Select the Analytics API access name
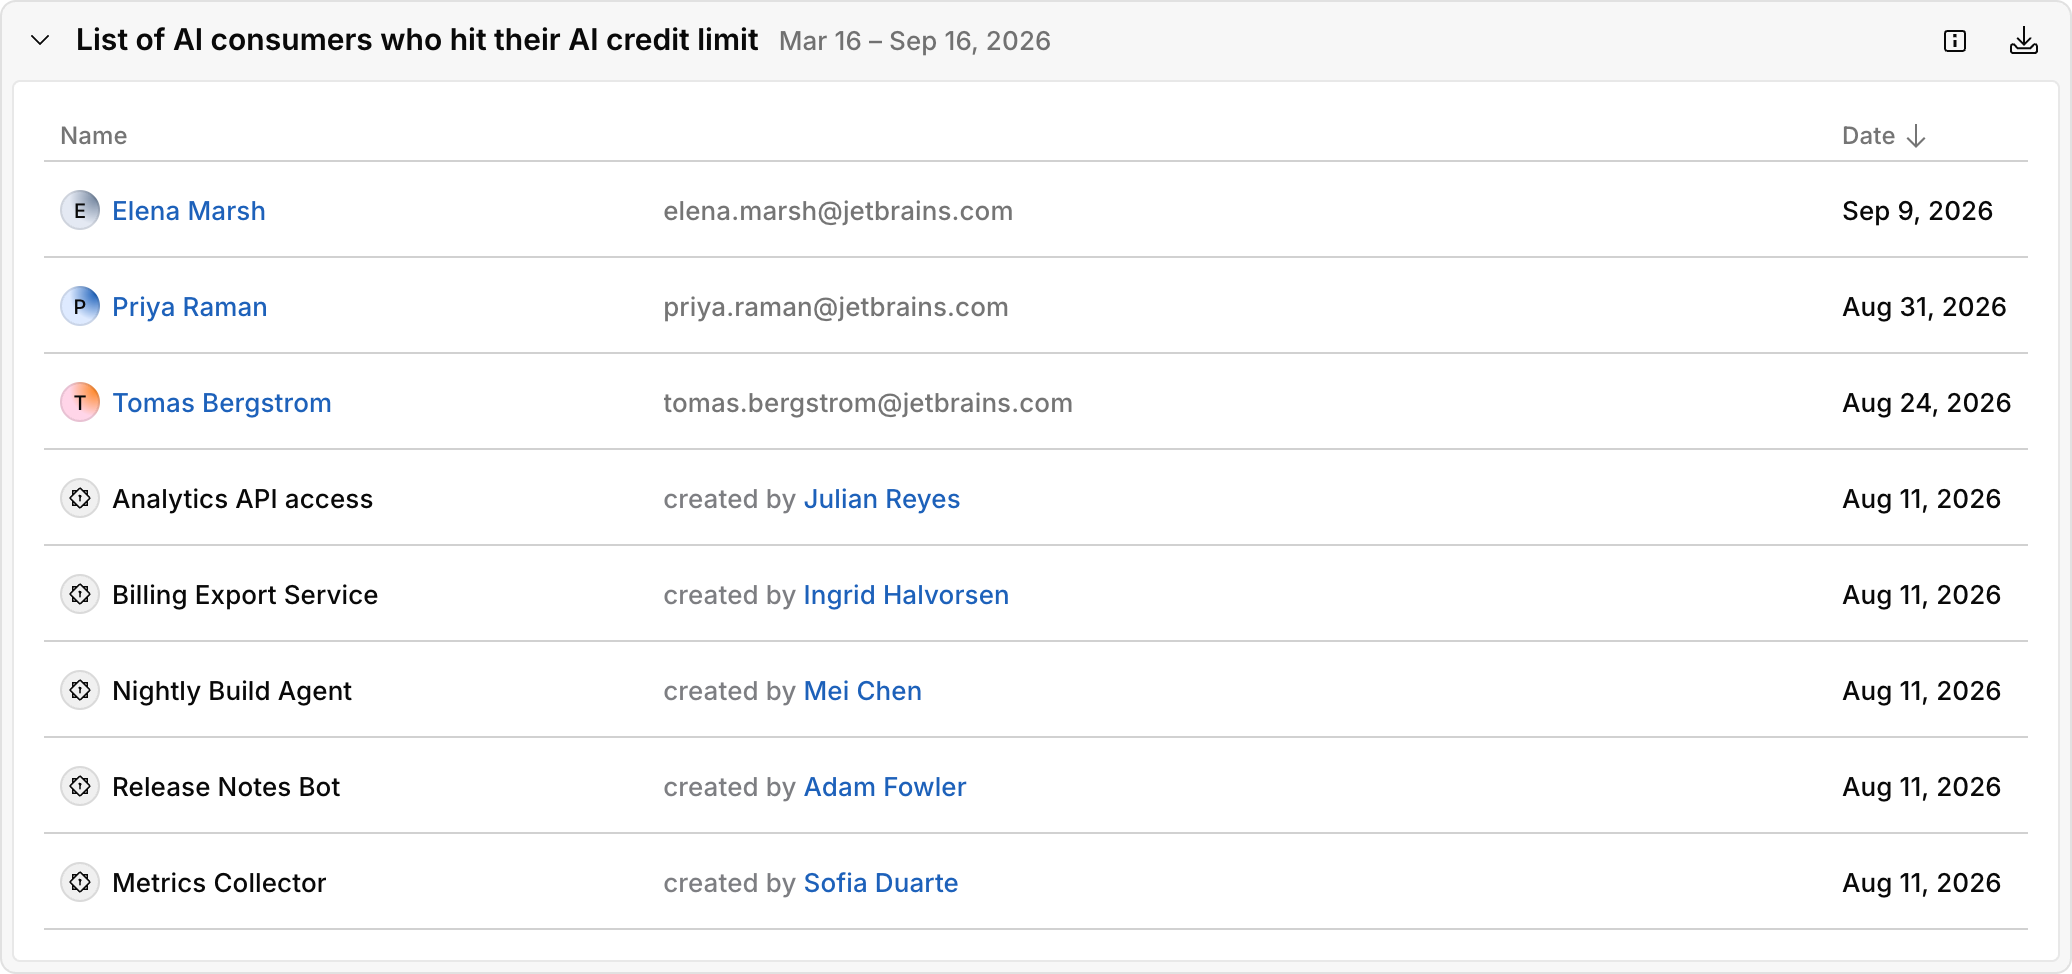The height and width of the screenshot is (974, 2072). click(243, 499)
